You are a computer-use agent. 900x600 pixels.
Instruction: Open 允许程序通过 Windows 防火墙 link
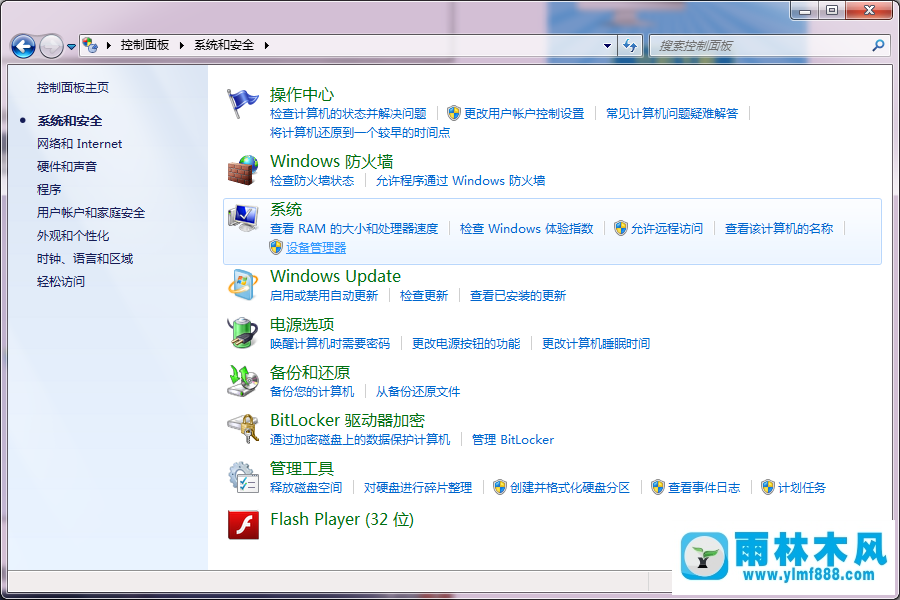[460, 181]
